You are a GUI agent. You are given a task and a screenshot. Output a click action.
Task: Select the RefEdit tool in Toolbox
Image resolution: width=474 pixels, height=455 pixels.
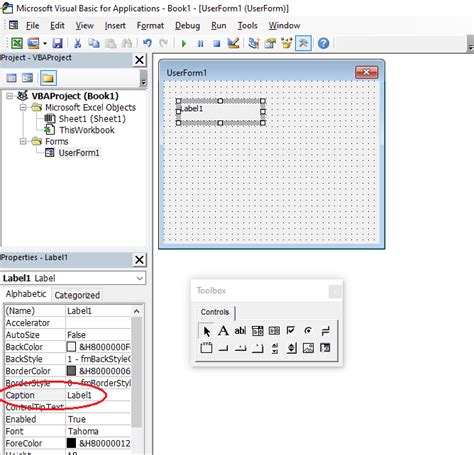point(325,348)
